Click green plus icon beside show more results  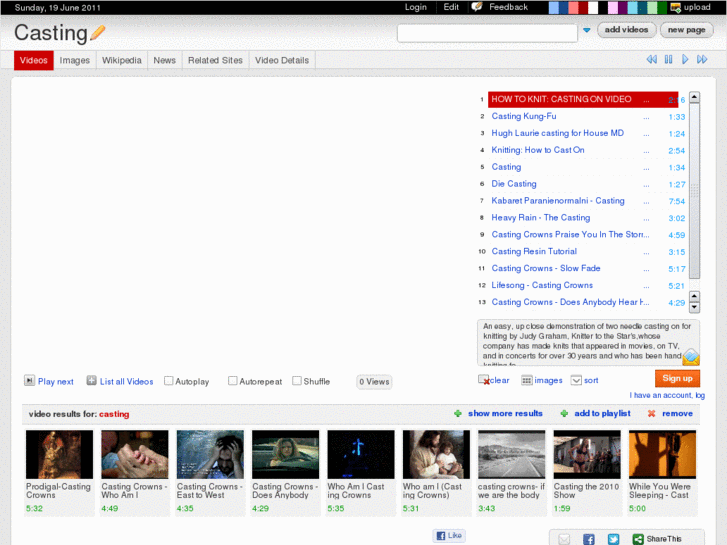[458, 413]
